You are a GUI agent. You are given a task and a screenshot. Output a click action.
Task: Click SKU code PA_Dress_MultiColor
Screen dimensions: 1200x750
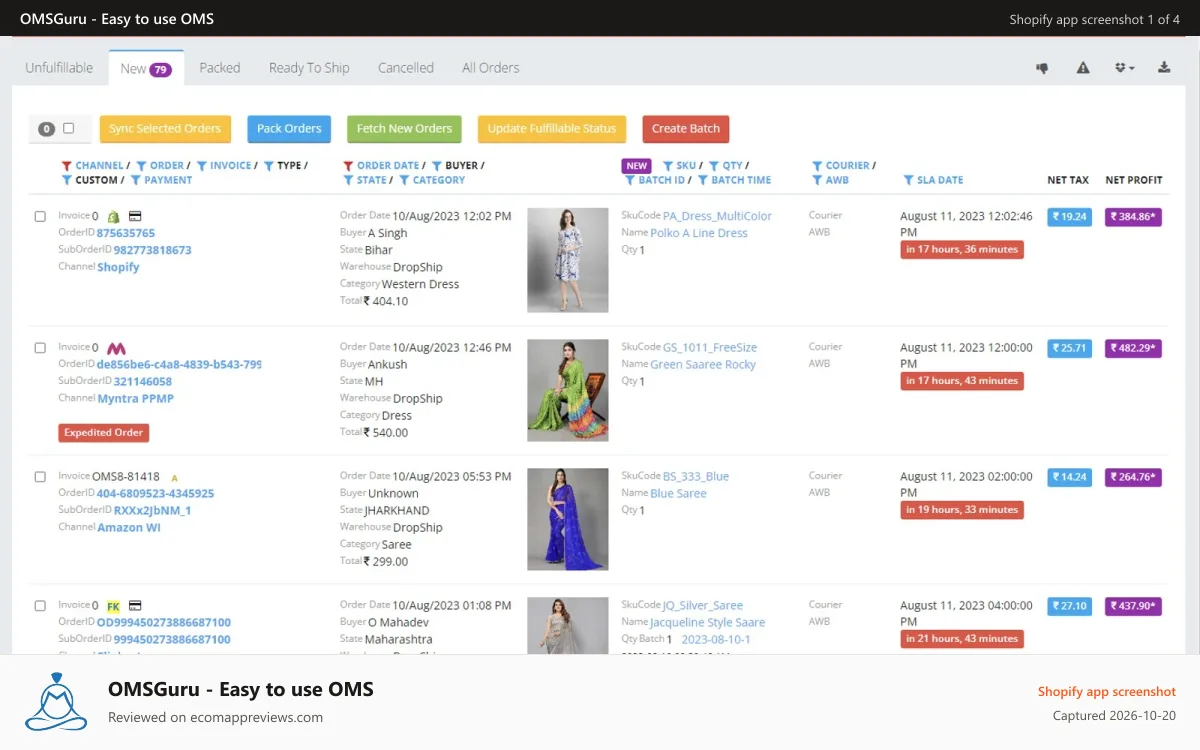click(x=717, y=216)
